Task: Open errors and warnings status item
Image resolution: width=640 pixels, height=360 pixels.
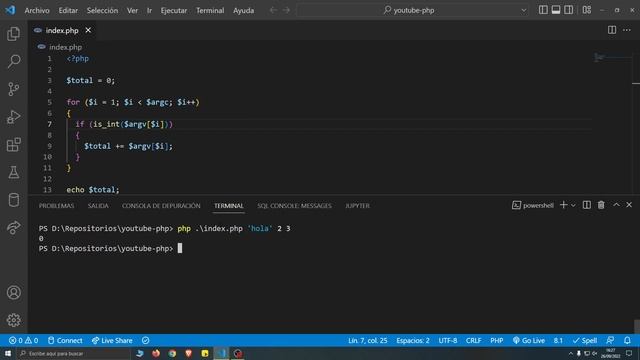Action: [24, 340]
